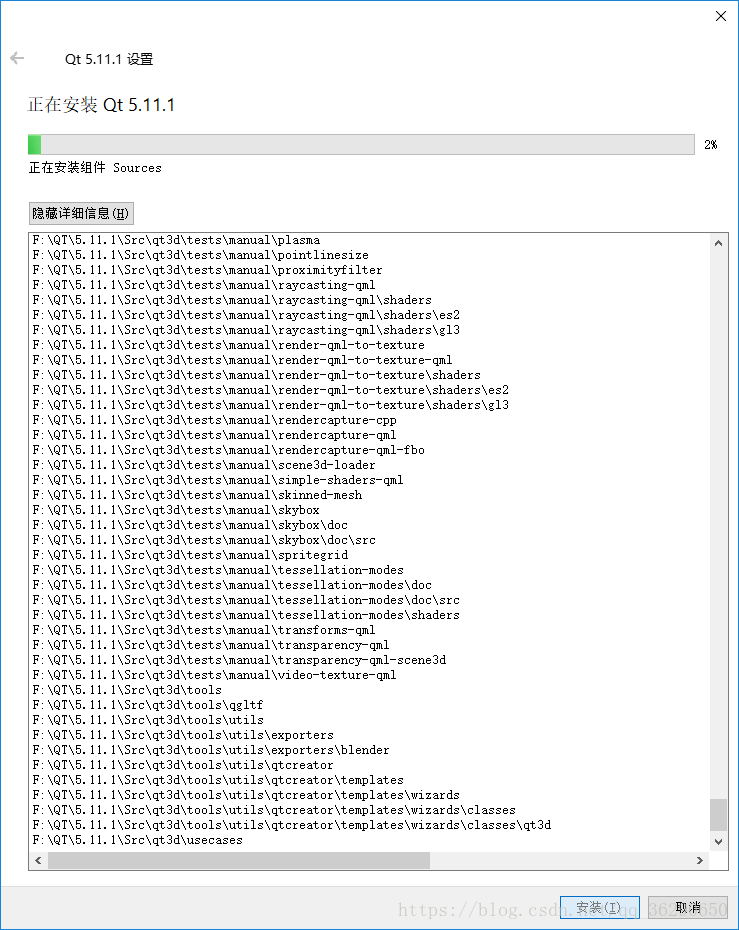Image resolution: width=739 pixels, height=930 pixels.
Task: Select log line ending with manual\proximityfilter
Action: (208, 270)
